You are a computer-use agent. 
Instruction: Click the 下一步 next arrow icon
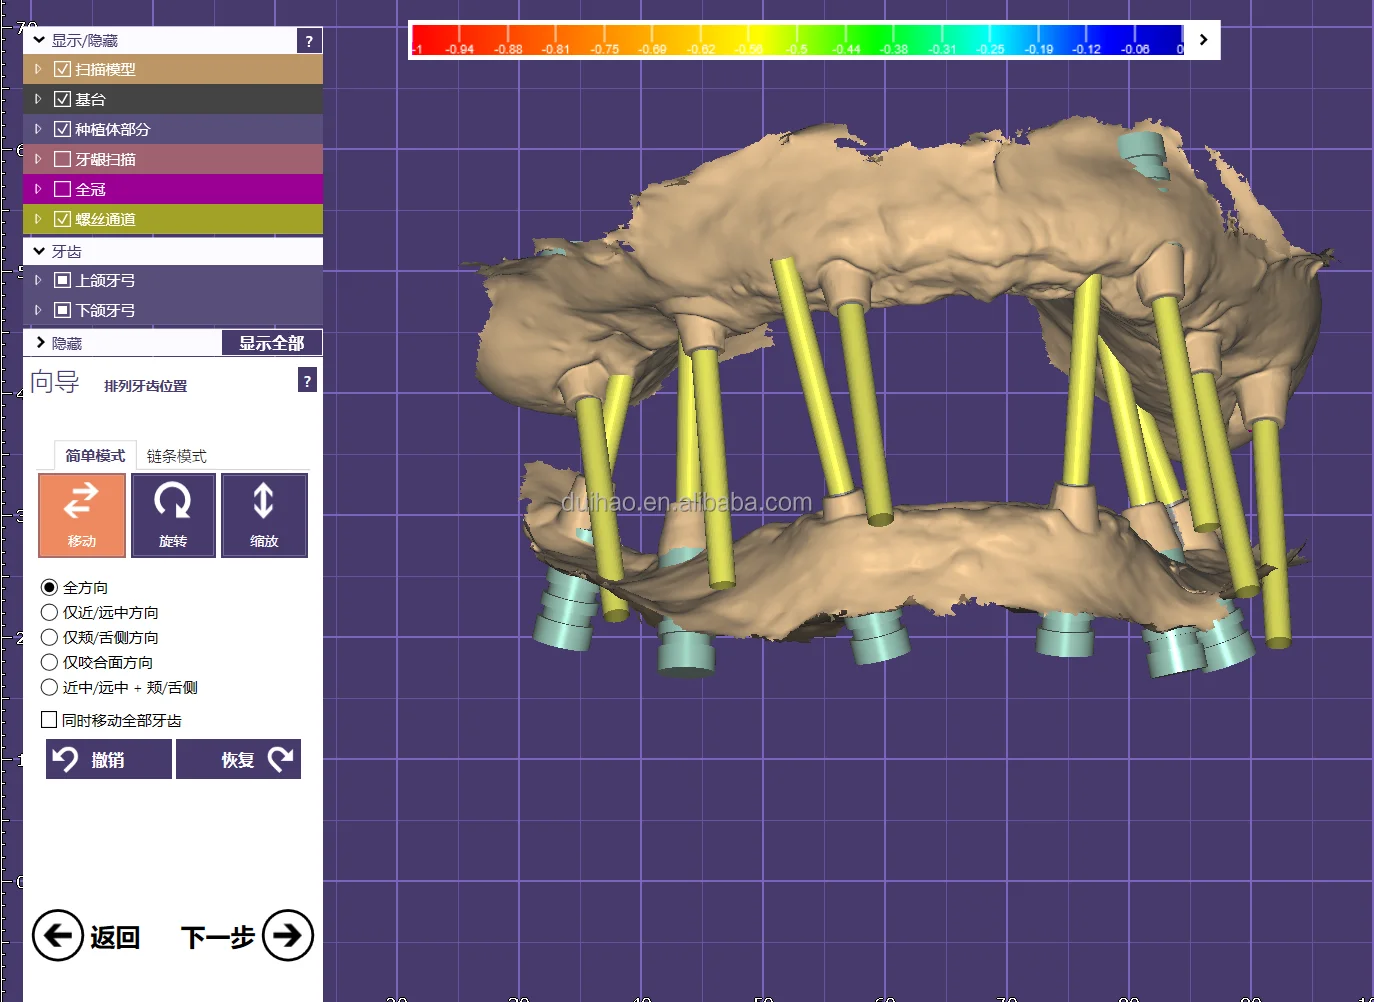pos(288,935)
